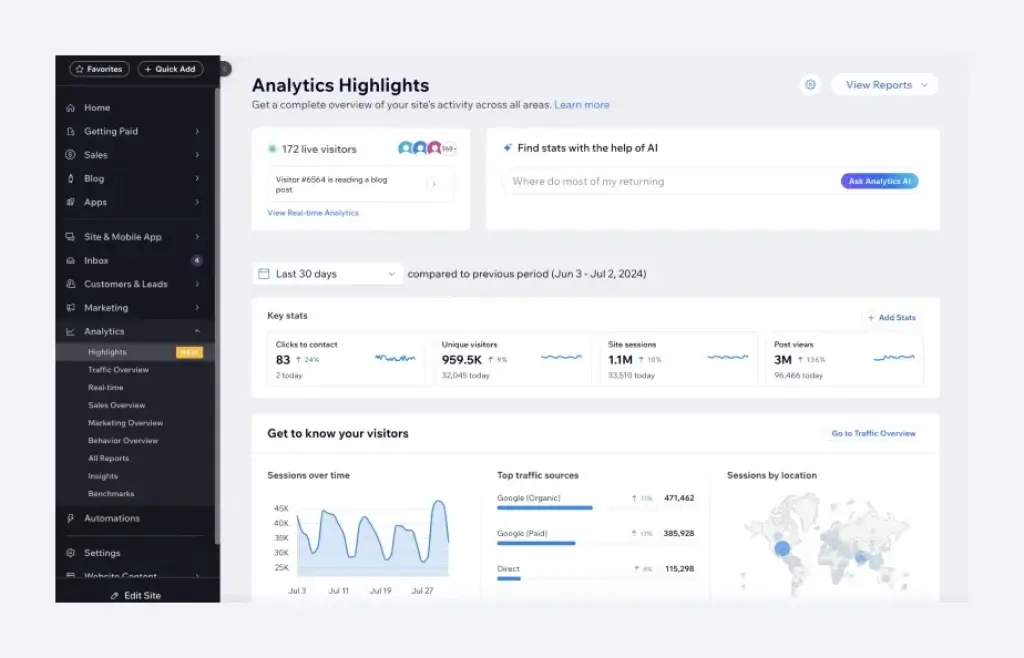
Task: Open Sales Overview submenu item
Action: [x=117, y=405]
